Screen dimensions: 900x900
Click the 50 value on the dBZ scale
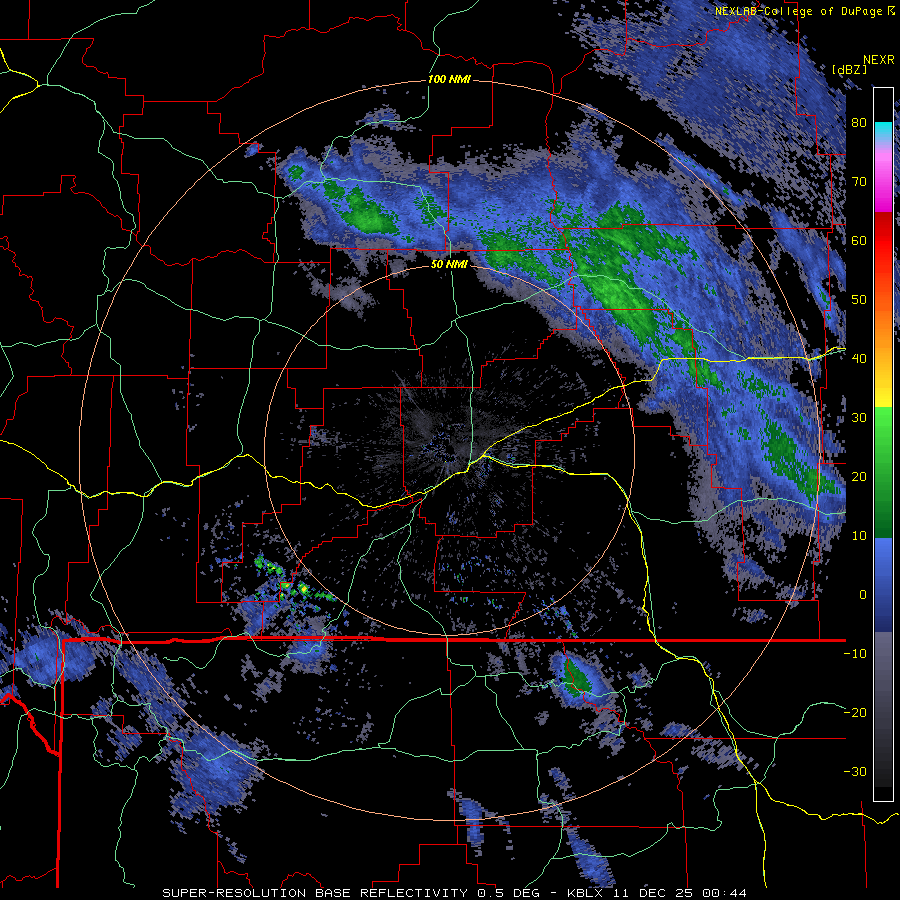859,300
